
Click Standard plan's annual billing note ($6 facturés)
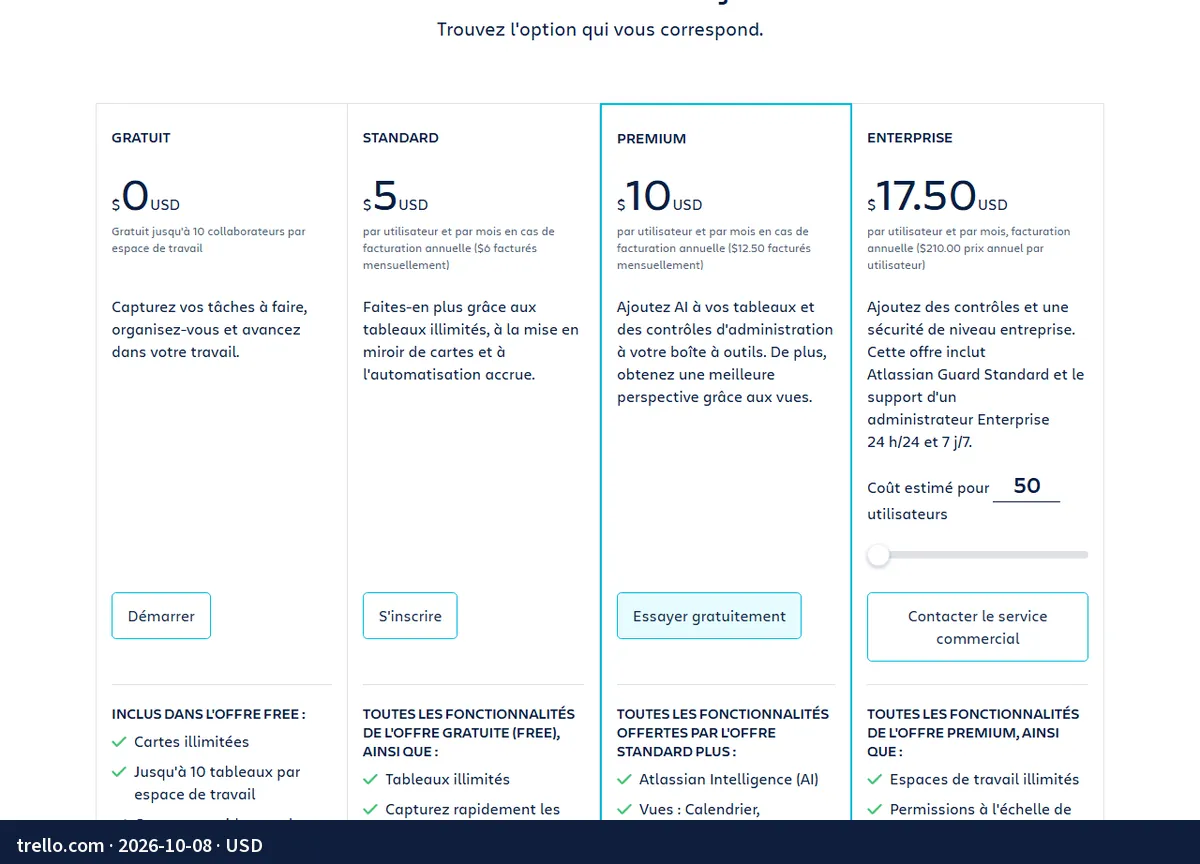pos(459,248)
